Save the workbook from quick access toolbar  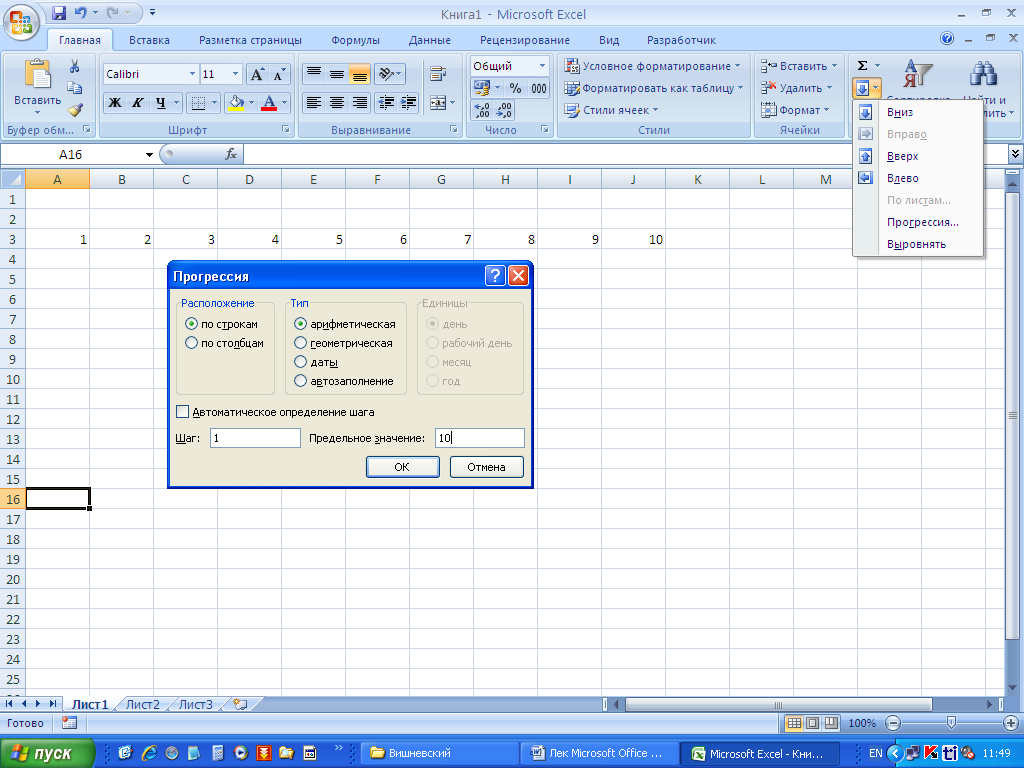(59, 13)
